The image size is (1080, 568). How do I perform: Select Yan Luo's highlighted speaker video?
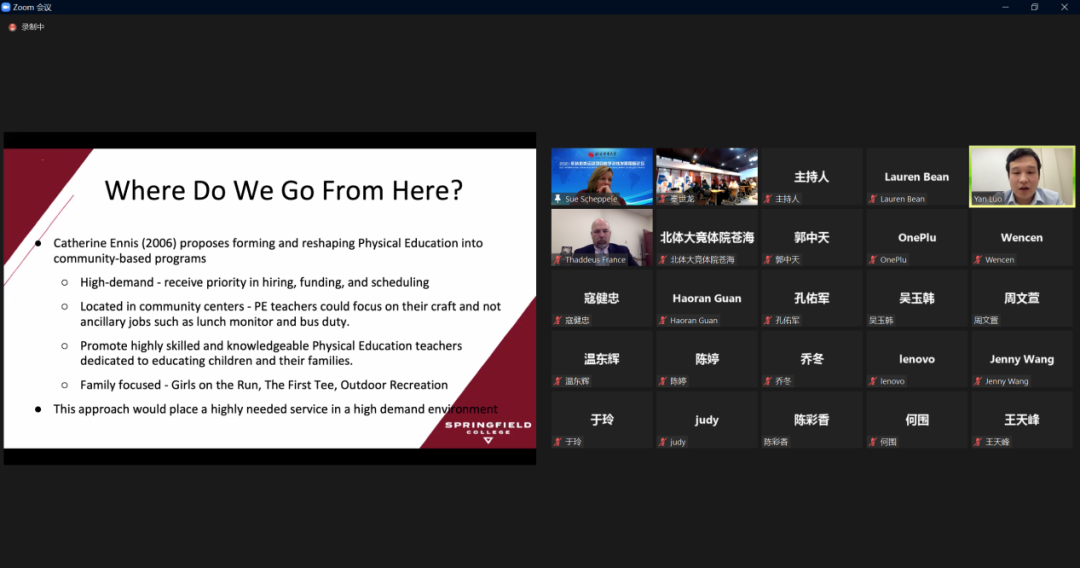click(1021, 176)
